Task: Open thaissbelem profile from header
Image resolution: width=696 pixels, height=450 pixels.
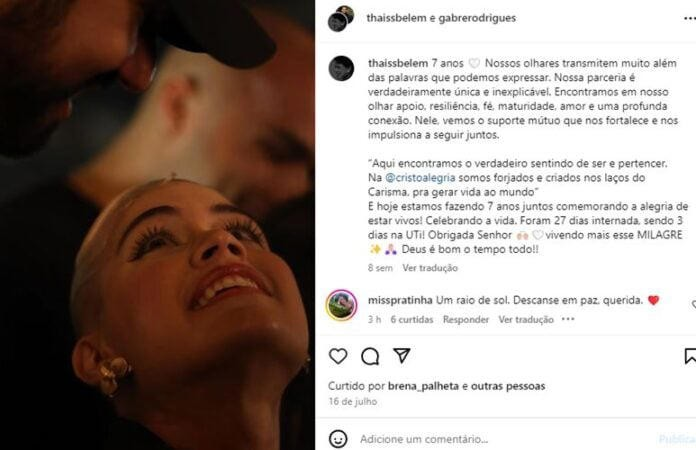Action: tap(396, 18)
